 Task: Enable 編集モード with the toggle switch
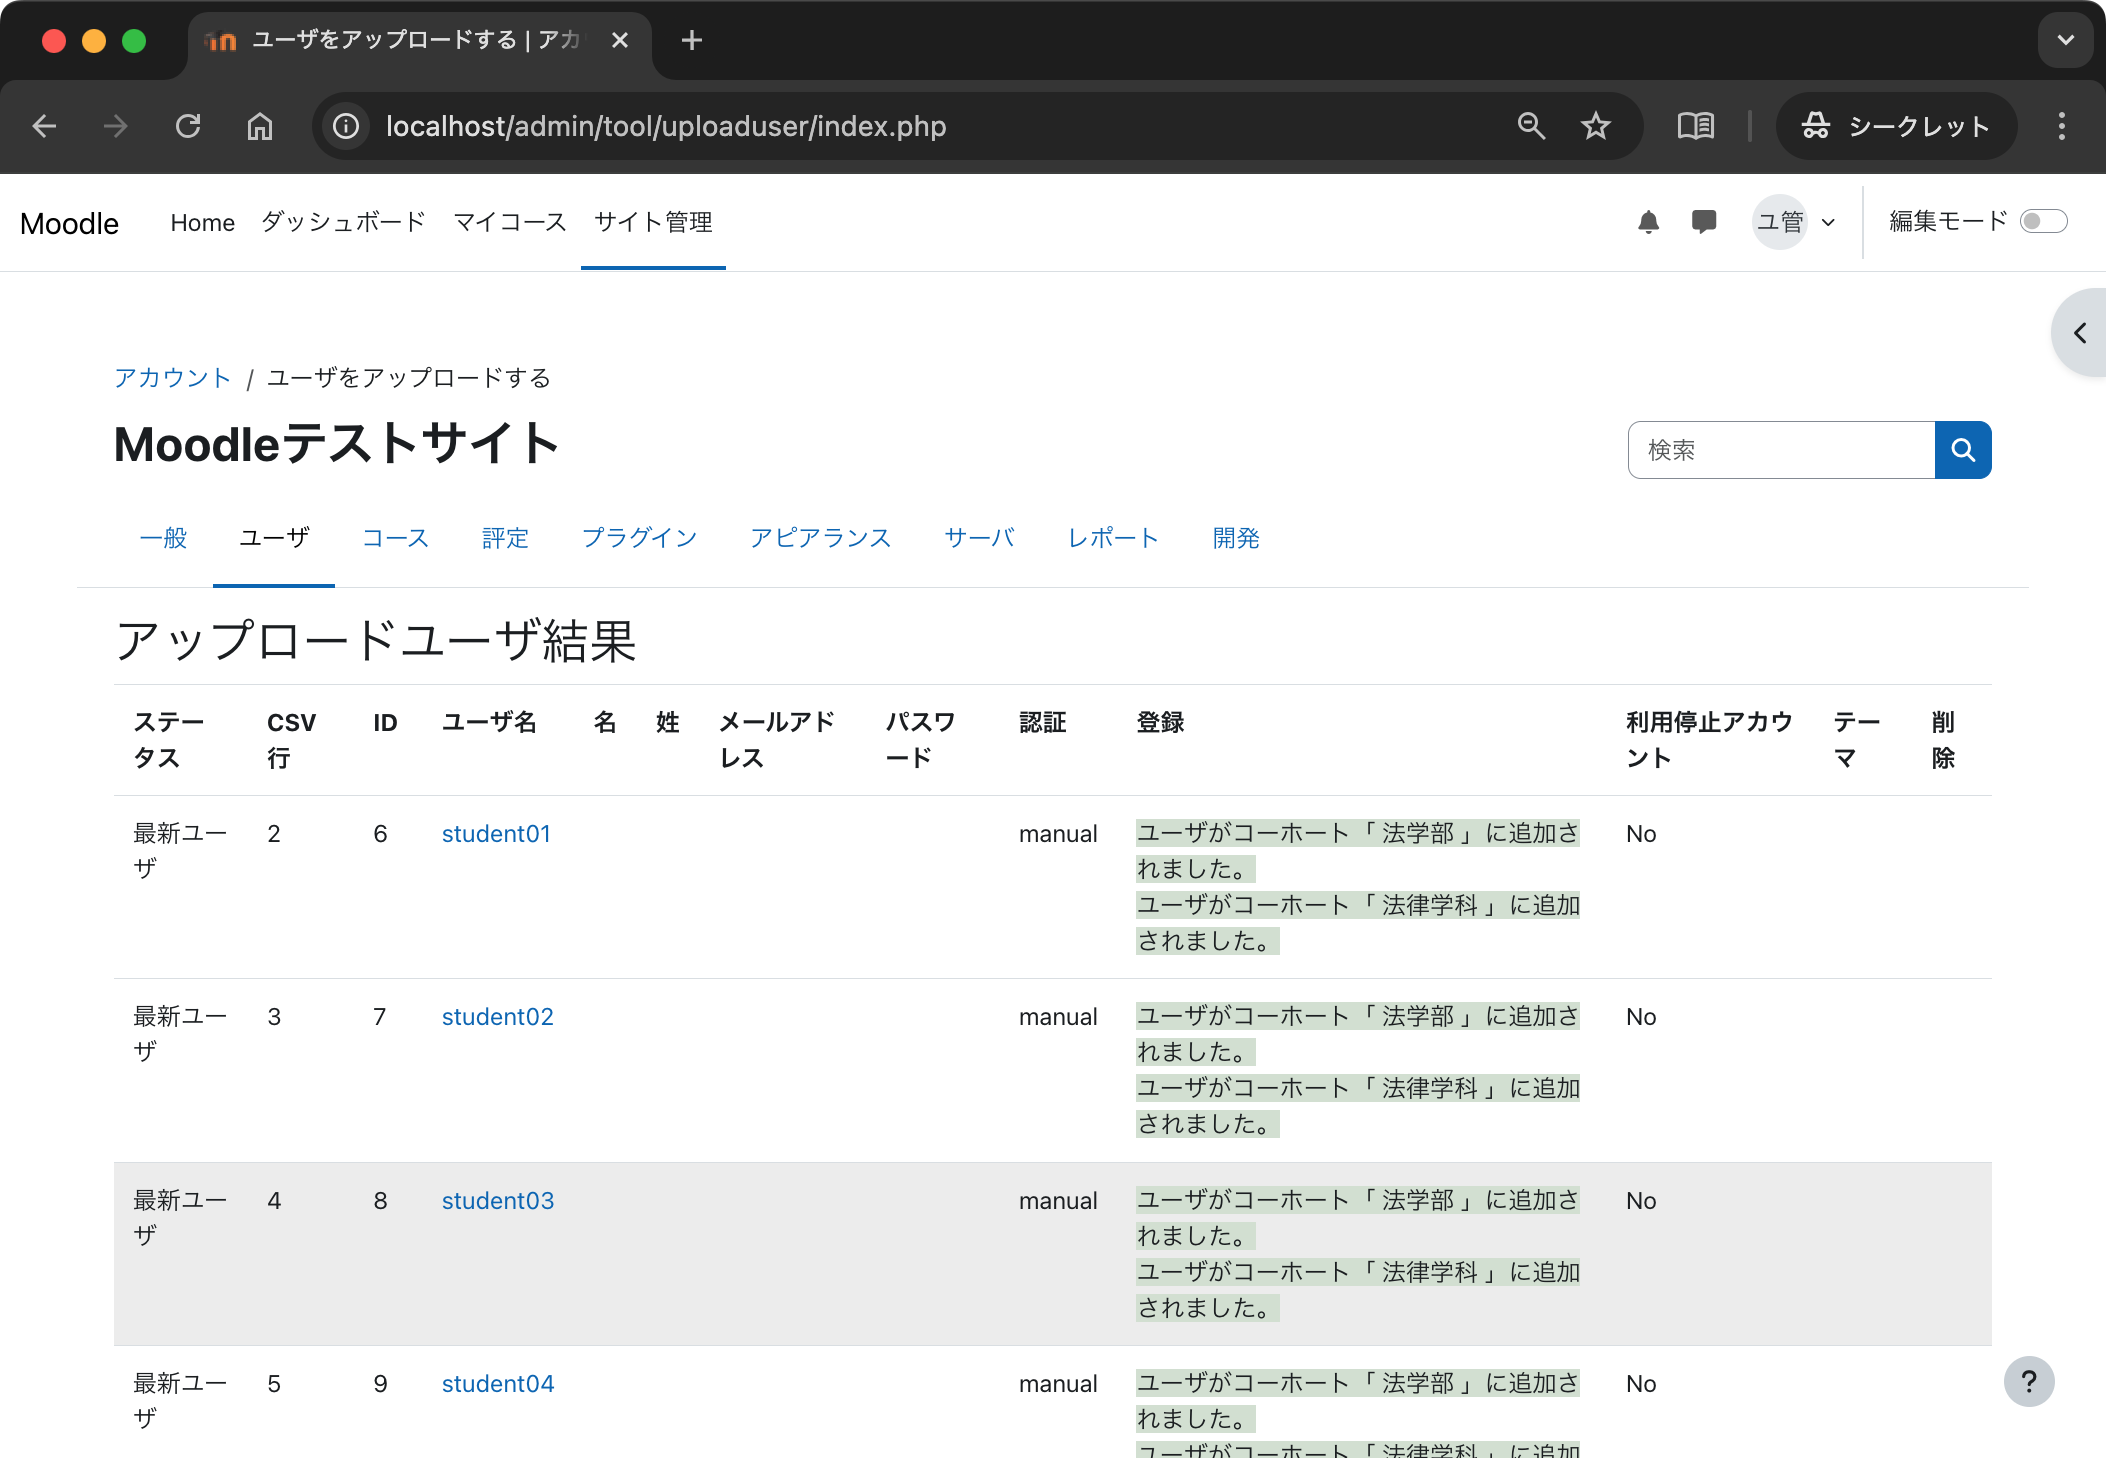pos(2045,221)
